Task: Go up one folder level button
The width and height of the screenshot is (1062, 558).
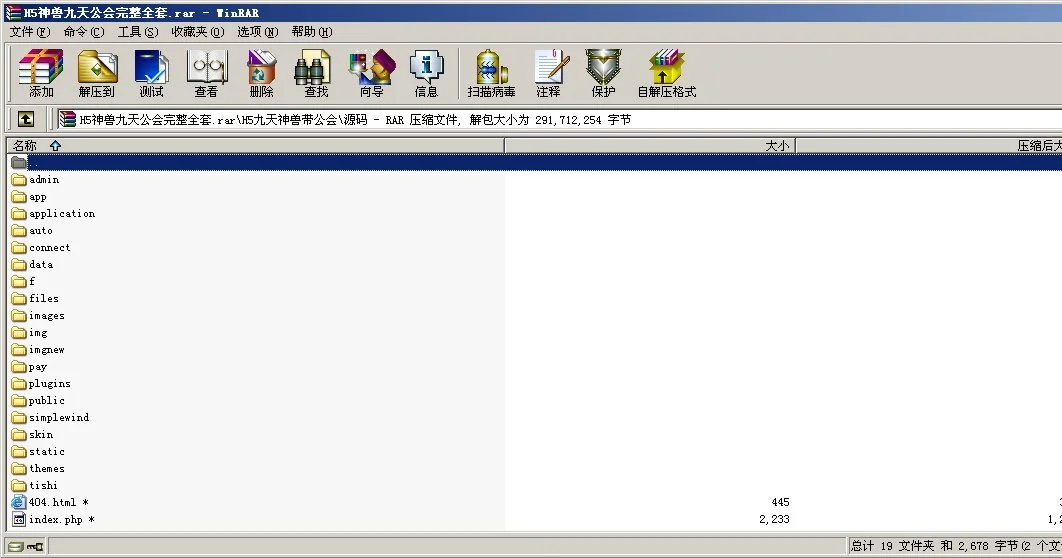Action: pos(26,119)
